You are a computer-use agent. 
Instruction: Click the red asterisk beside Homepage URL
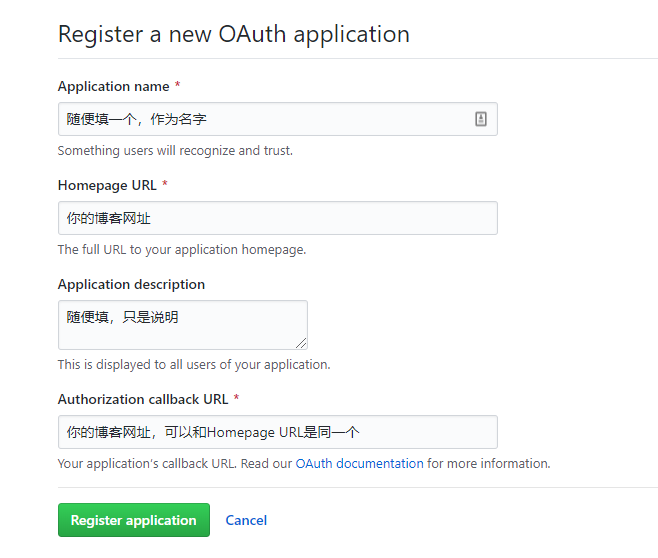[165, 183]
